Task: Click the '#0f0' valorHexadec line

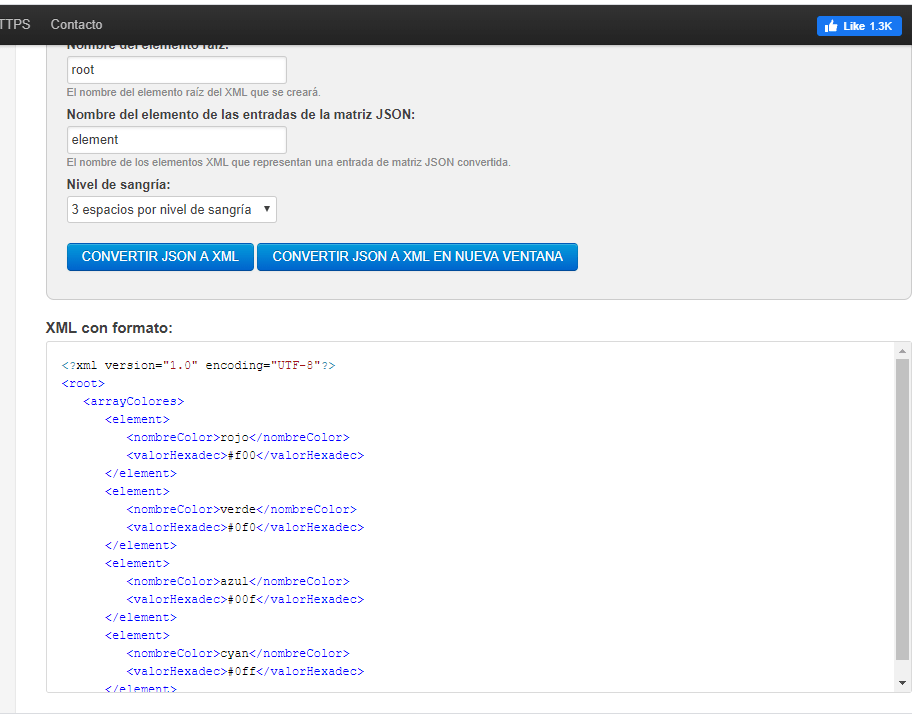Action: [244, 527]
